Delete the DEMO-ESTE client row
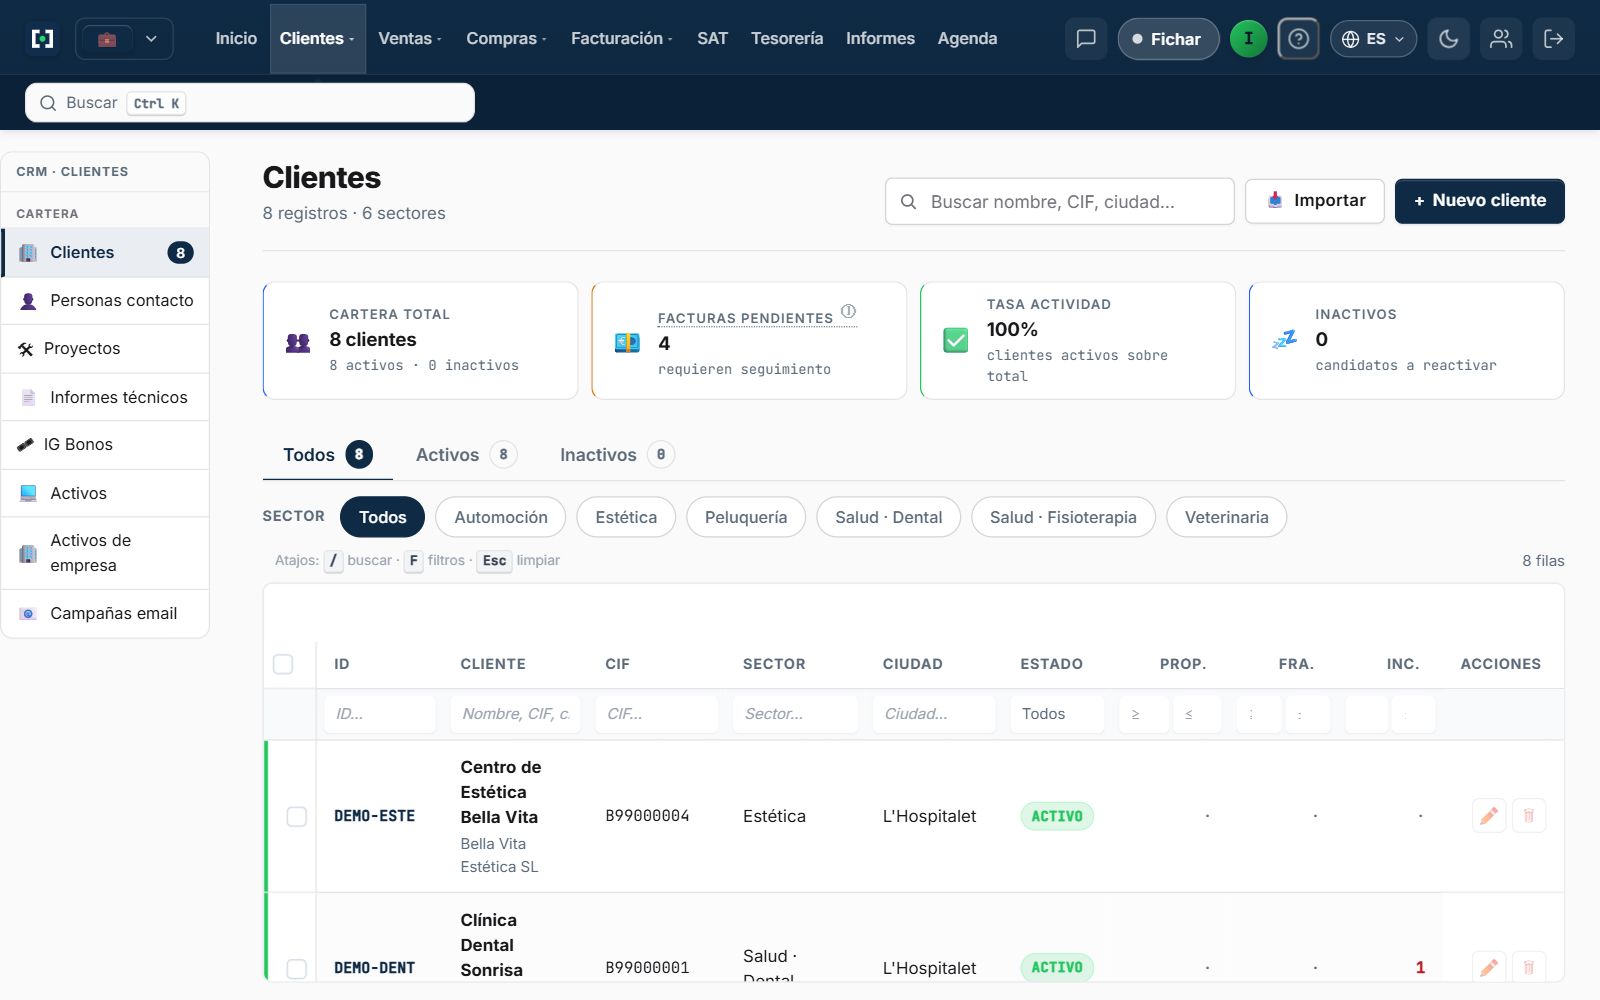Screen dimensions: 1600x1000 [x=1529, y=816]
